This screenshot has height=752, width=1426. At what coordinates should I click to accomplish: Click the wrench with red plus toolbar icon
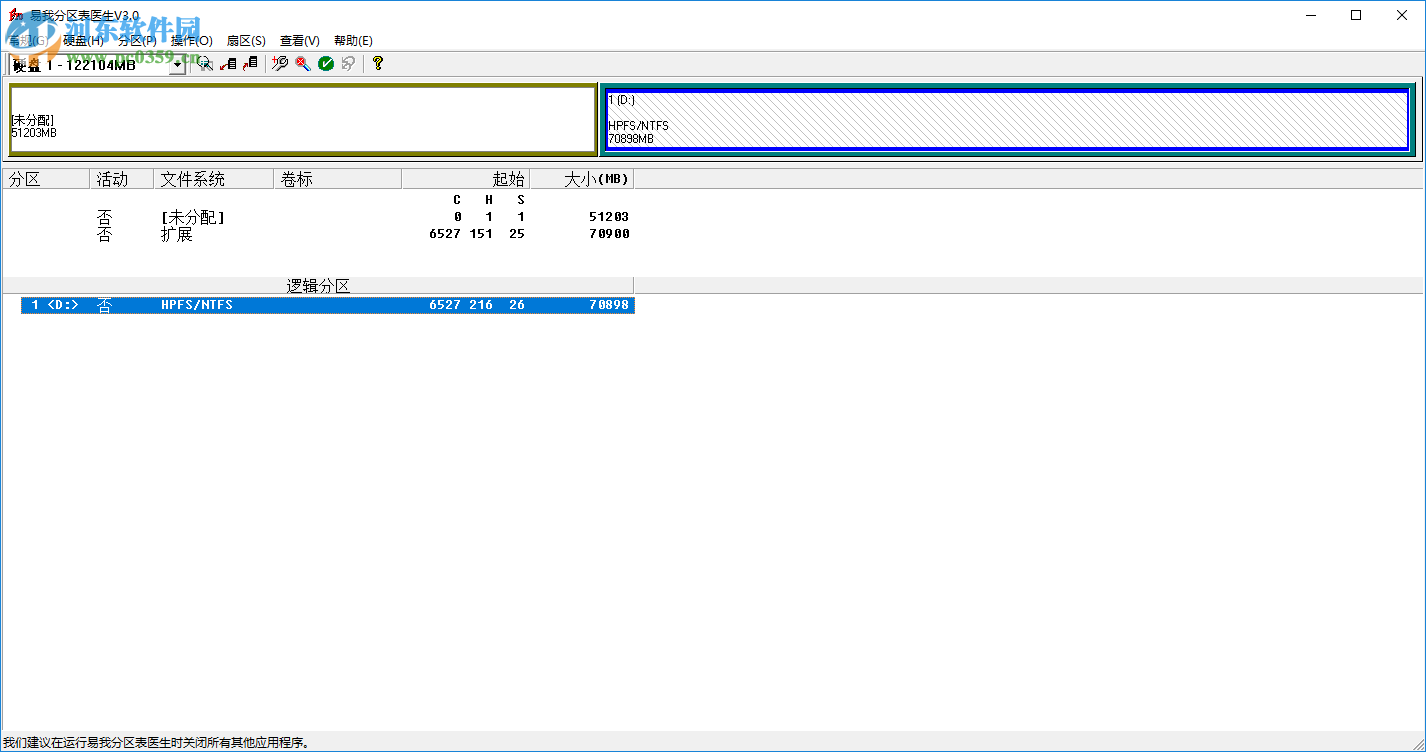(280, 63)
